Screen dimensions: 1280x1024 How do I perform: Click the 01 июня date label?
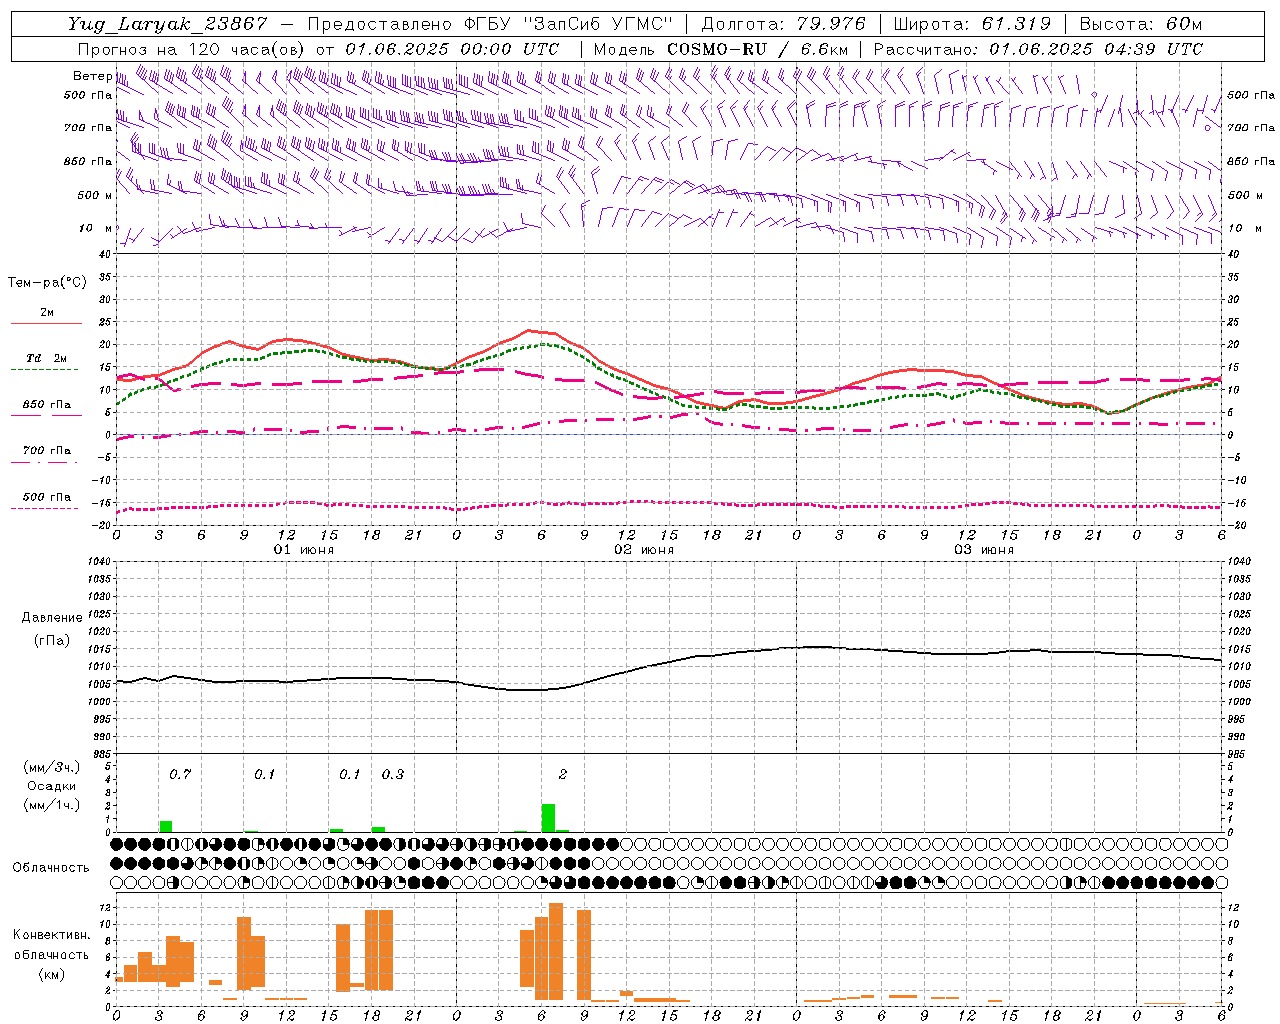(x=304, y=550)
